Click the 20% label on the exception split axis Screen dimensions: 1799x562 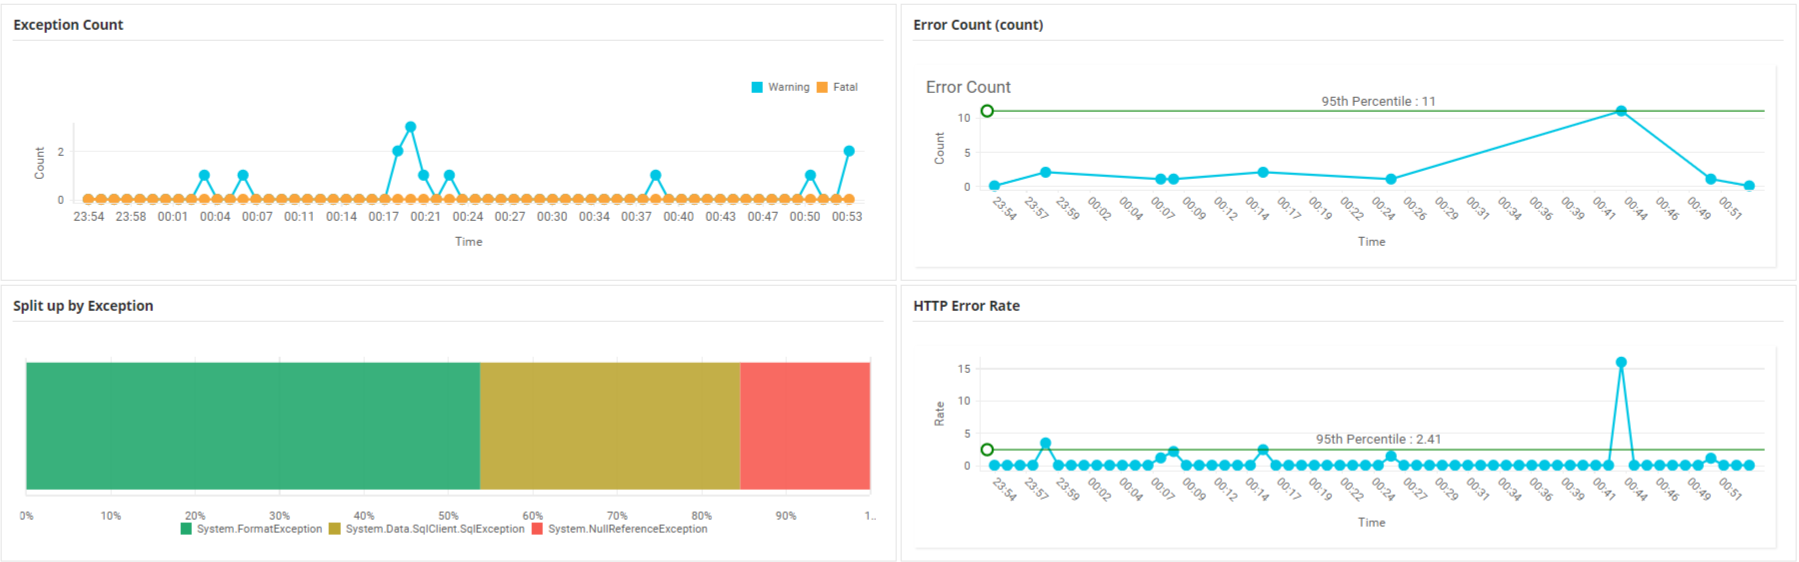195,516
